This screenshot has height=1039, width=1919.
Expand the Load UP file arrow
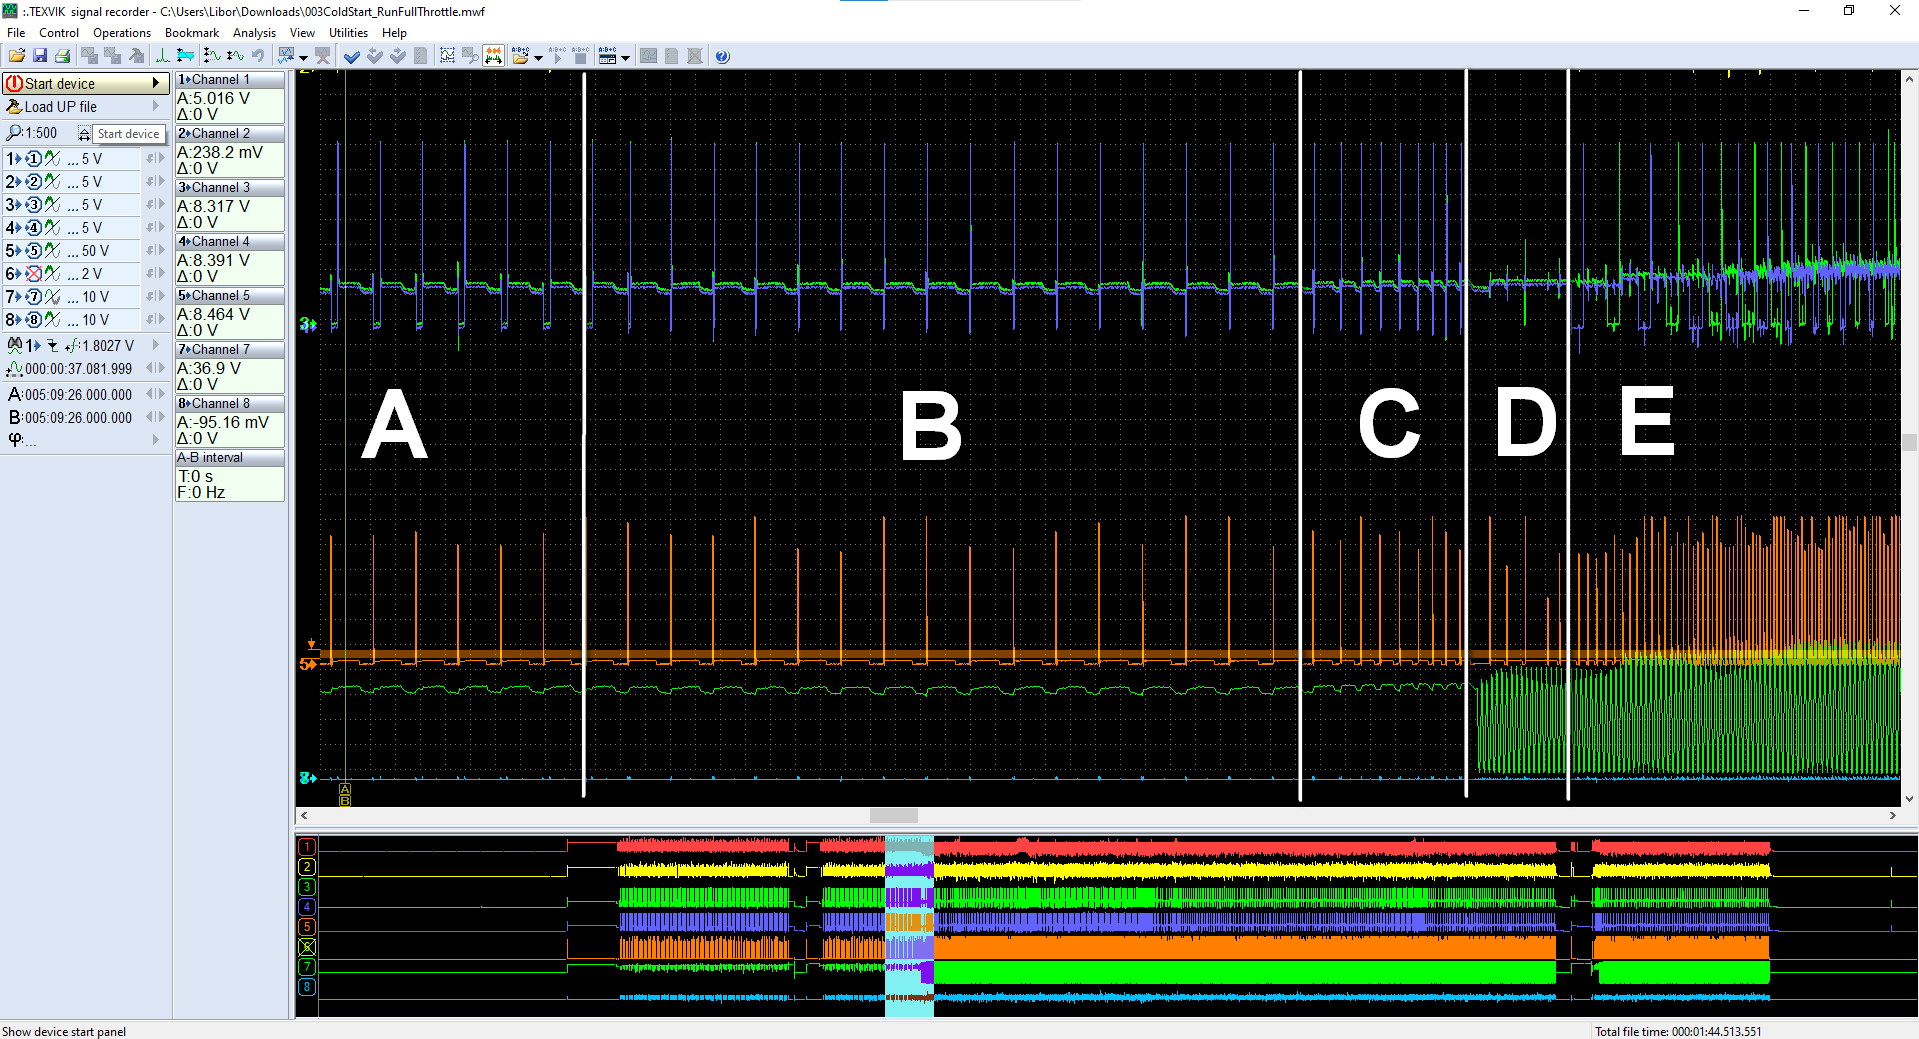point(156,106)
